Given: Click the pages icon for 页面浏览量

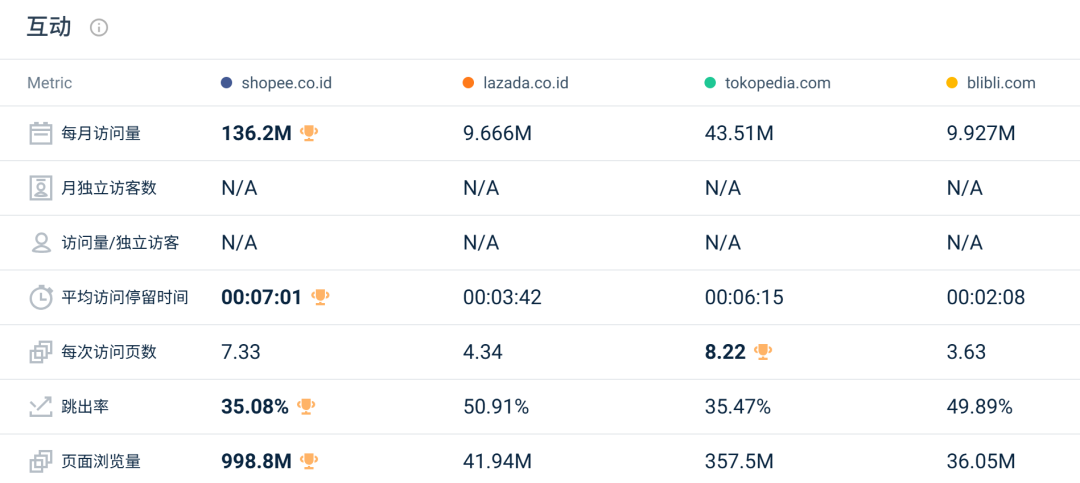Looking at the screenshot, I should coord(41,461).
